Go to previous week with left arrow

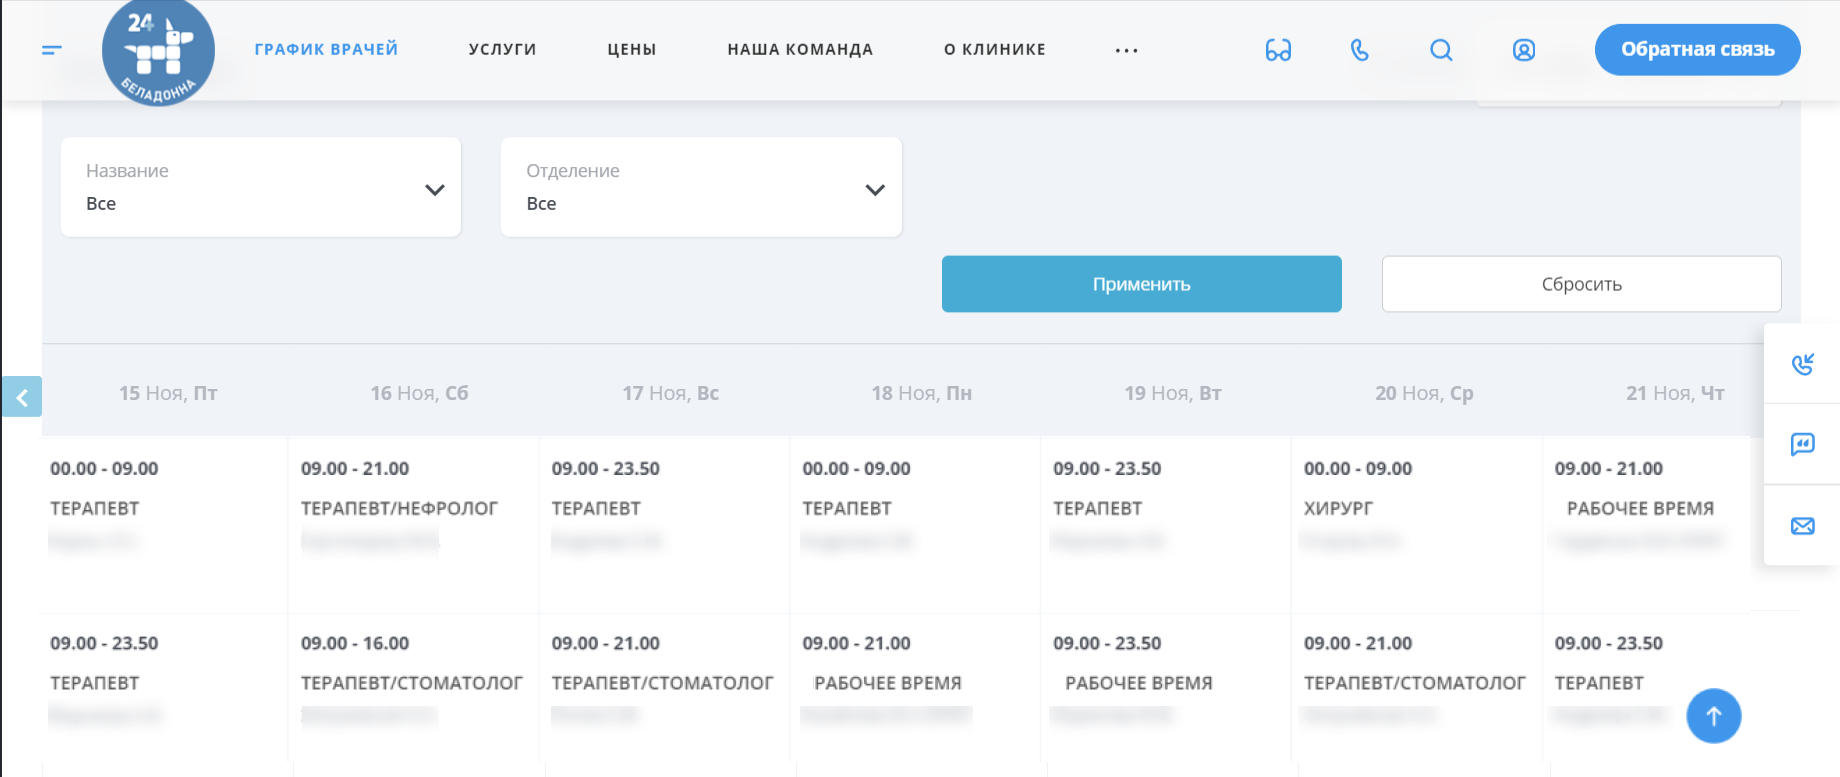click(x=22, y=397)
